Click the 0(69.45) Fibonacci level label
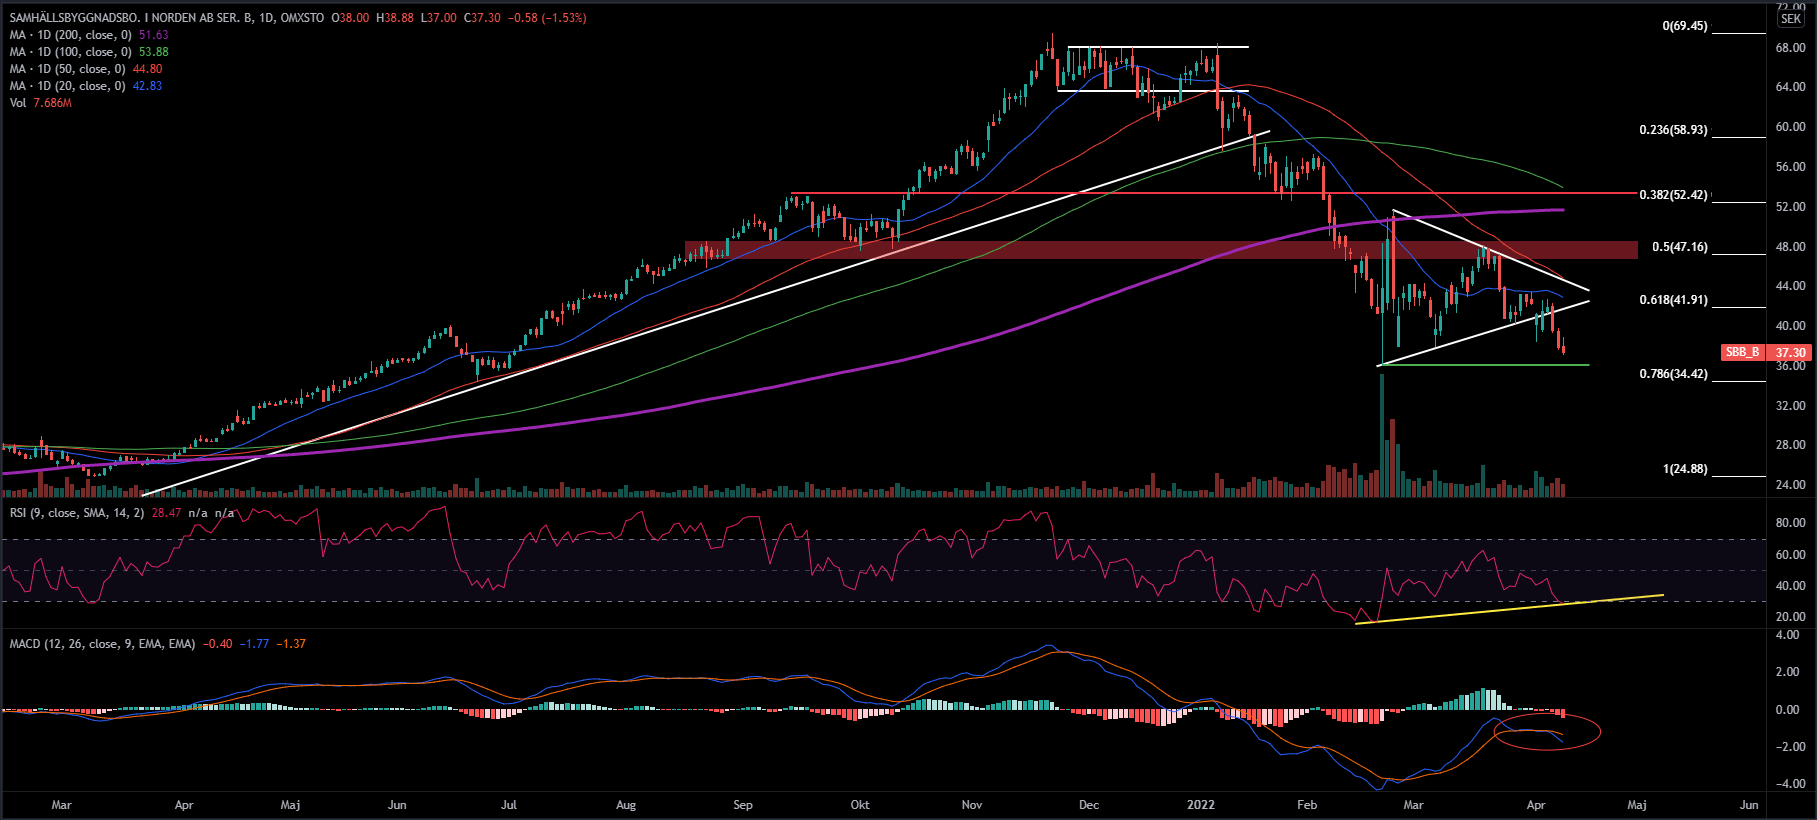 1685,26
